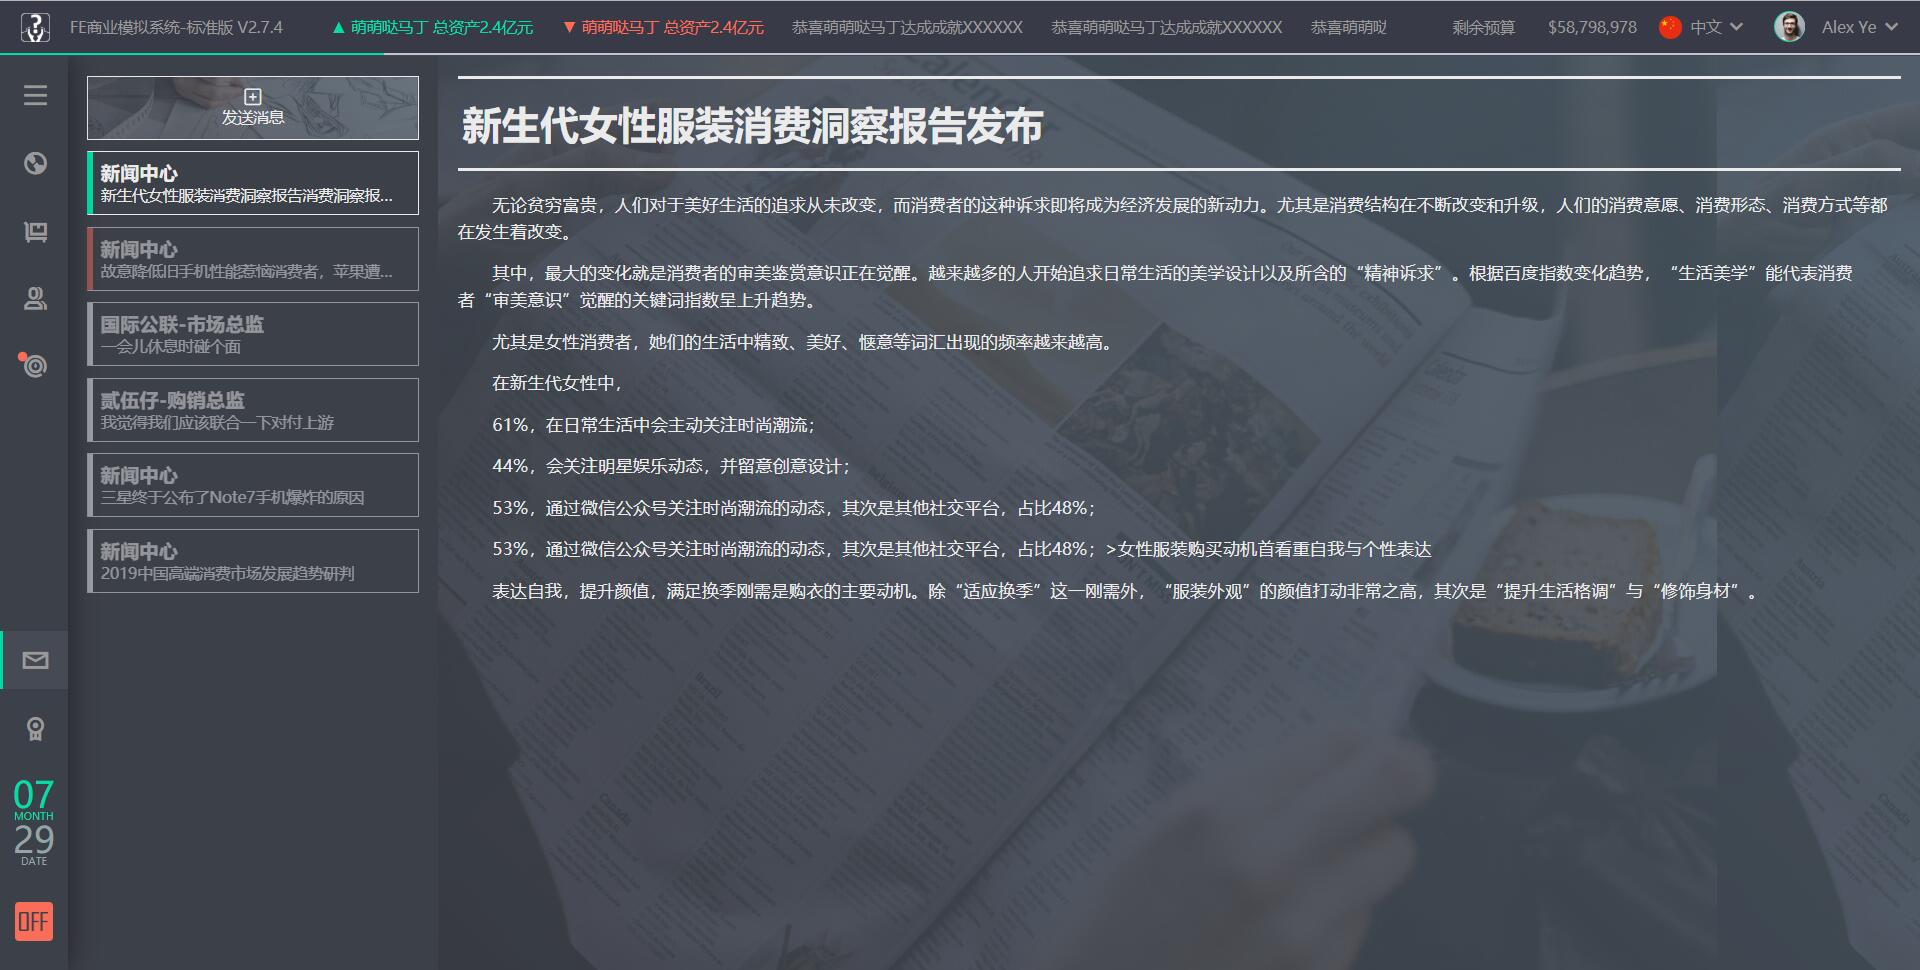Click the red falling 萌萌哒马丁 ticker entry
1920x970 pixels.
[663, 27]
